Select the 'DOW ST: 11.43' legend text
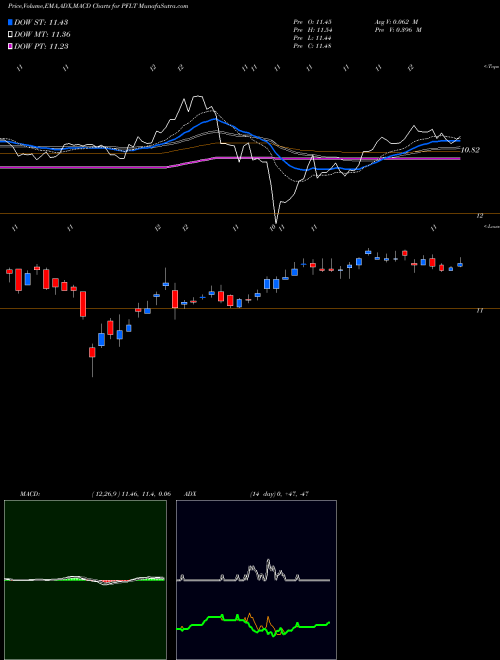 (x=41, y=22)
